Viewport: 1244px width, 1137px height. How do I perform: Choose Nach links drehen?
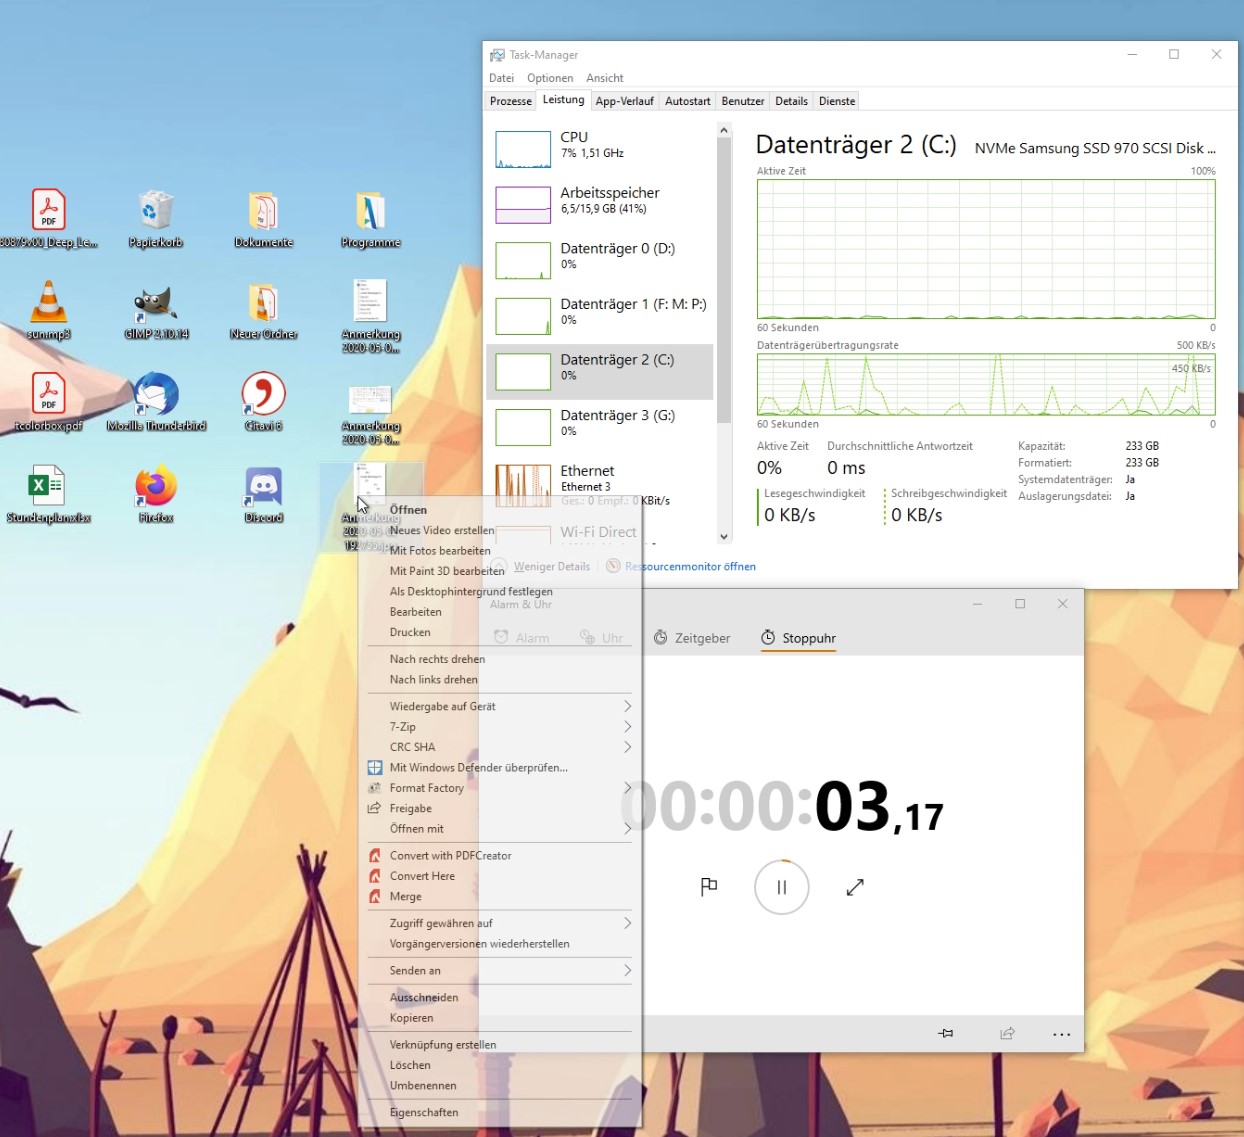[500, 680]
